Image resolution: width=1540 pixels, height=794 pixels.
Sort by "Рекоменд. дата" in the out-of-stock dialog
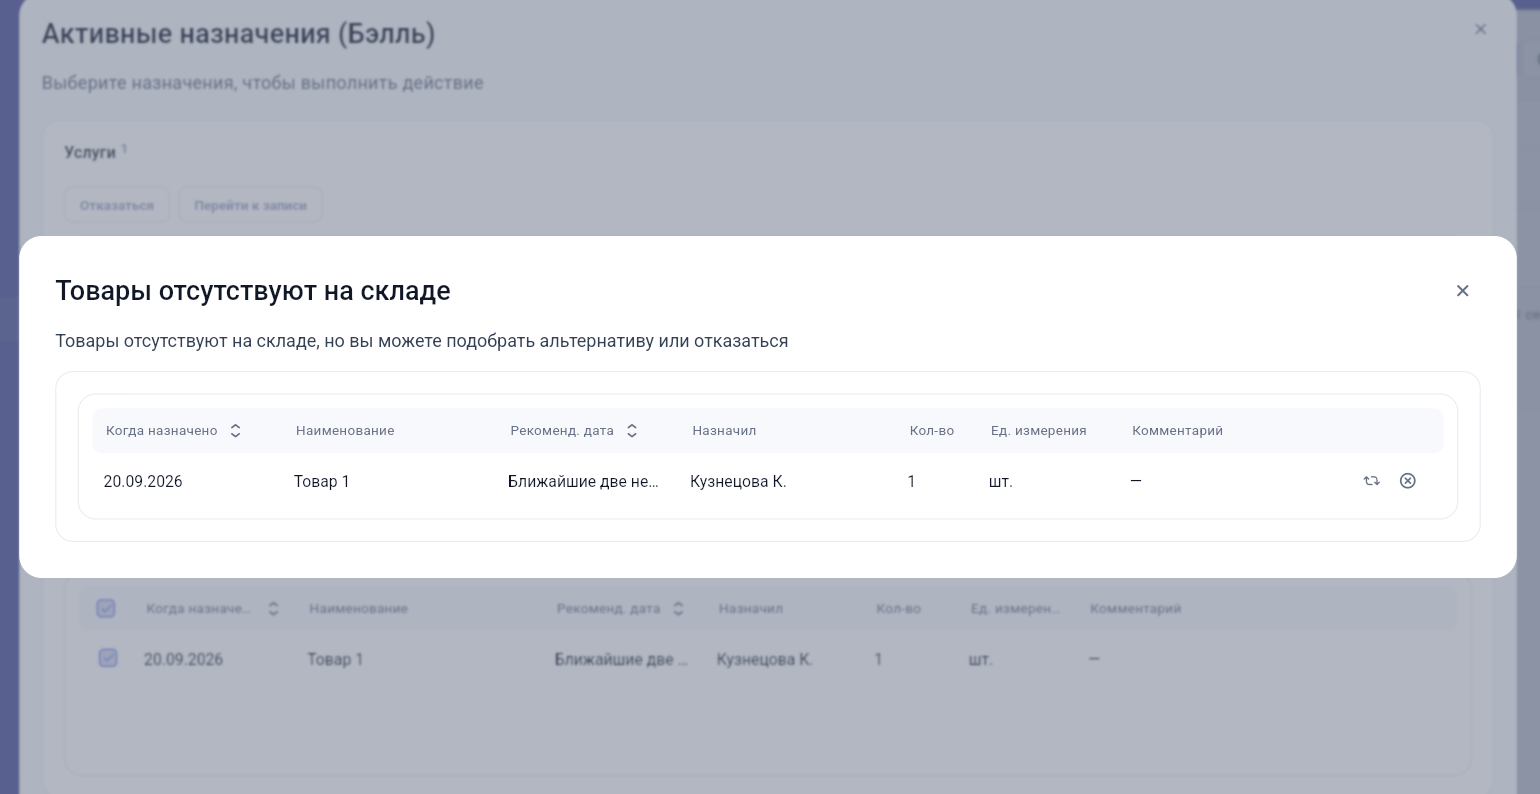(x=632, y=430)
